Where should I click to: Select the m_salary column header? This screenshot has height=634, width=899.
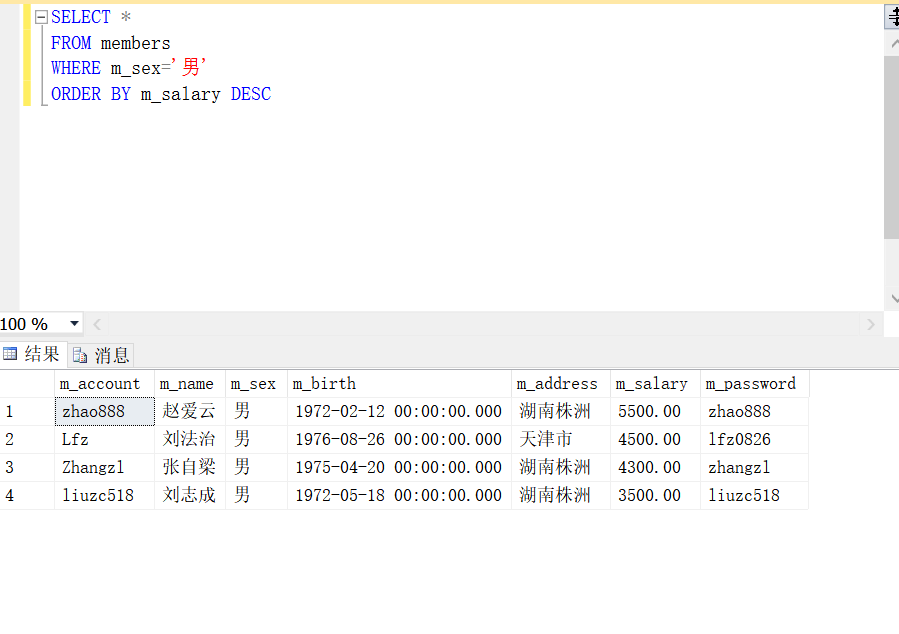pos(655,383)
